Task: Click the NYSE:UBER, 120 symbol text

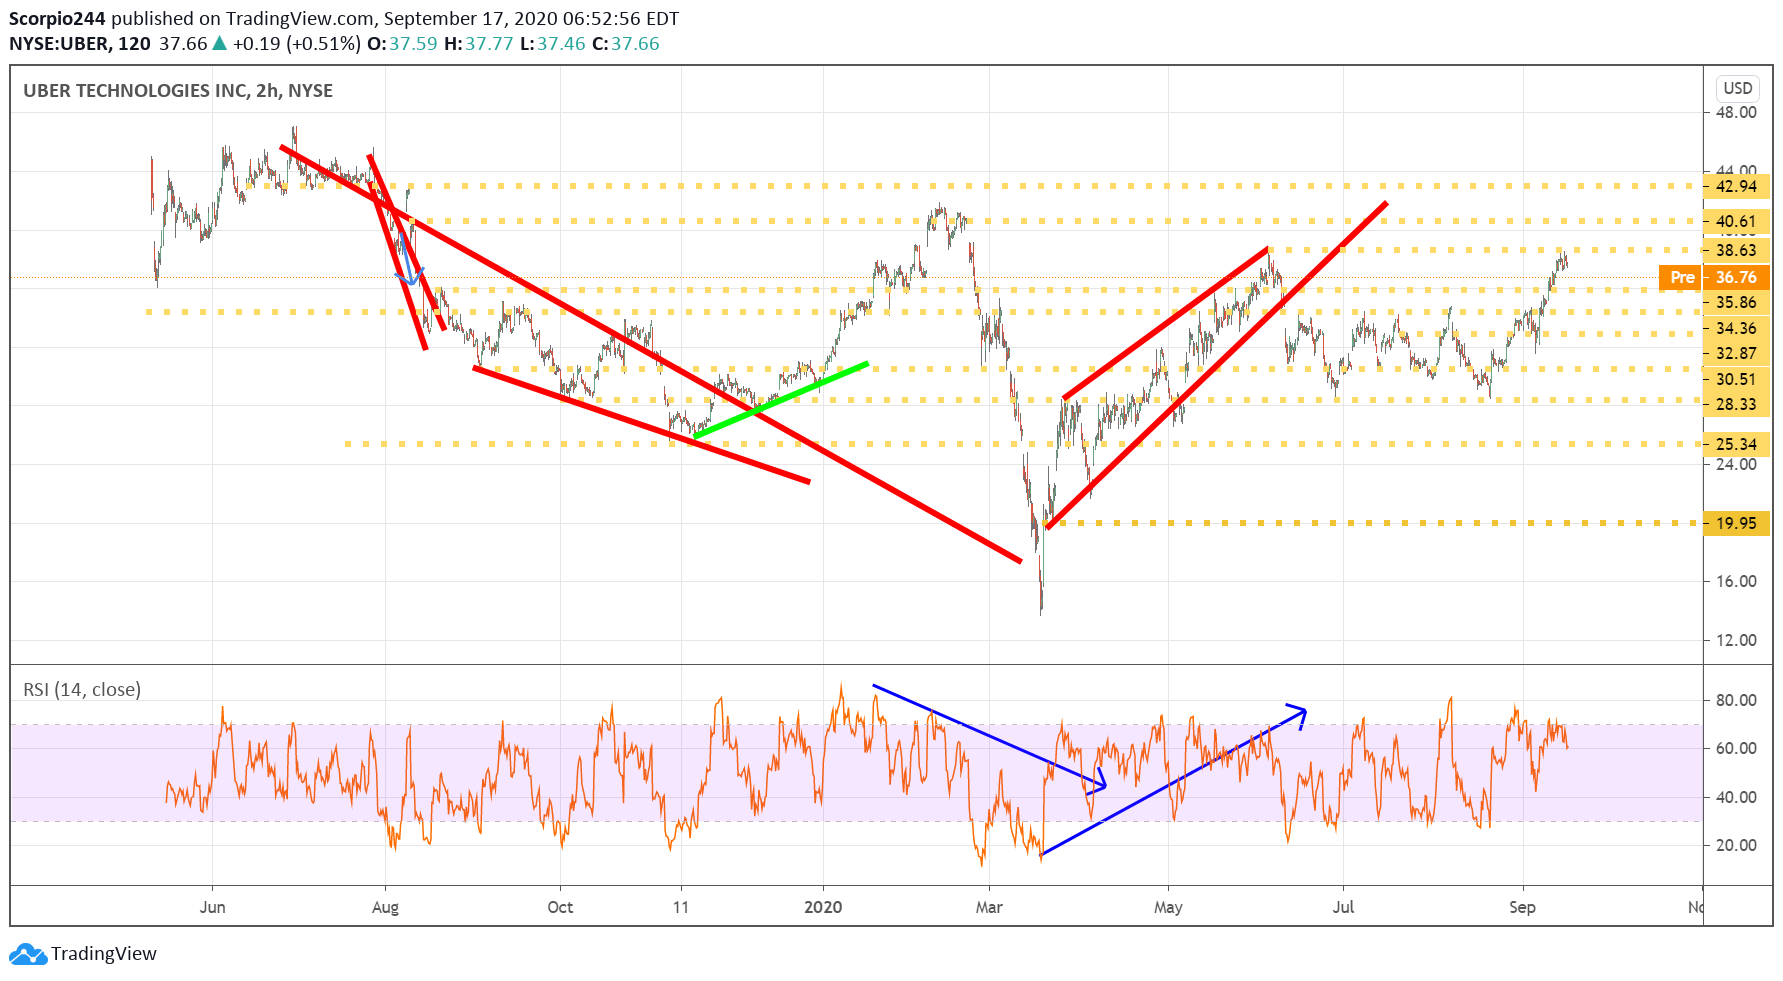Action: tap(80, 44)
